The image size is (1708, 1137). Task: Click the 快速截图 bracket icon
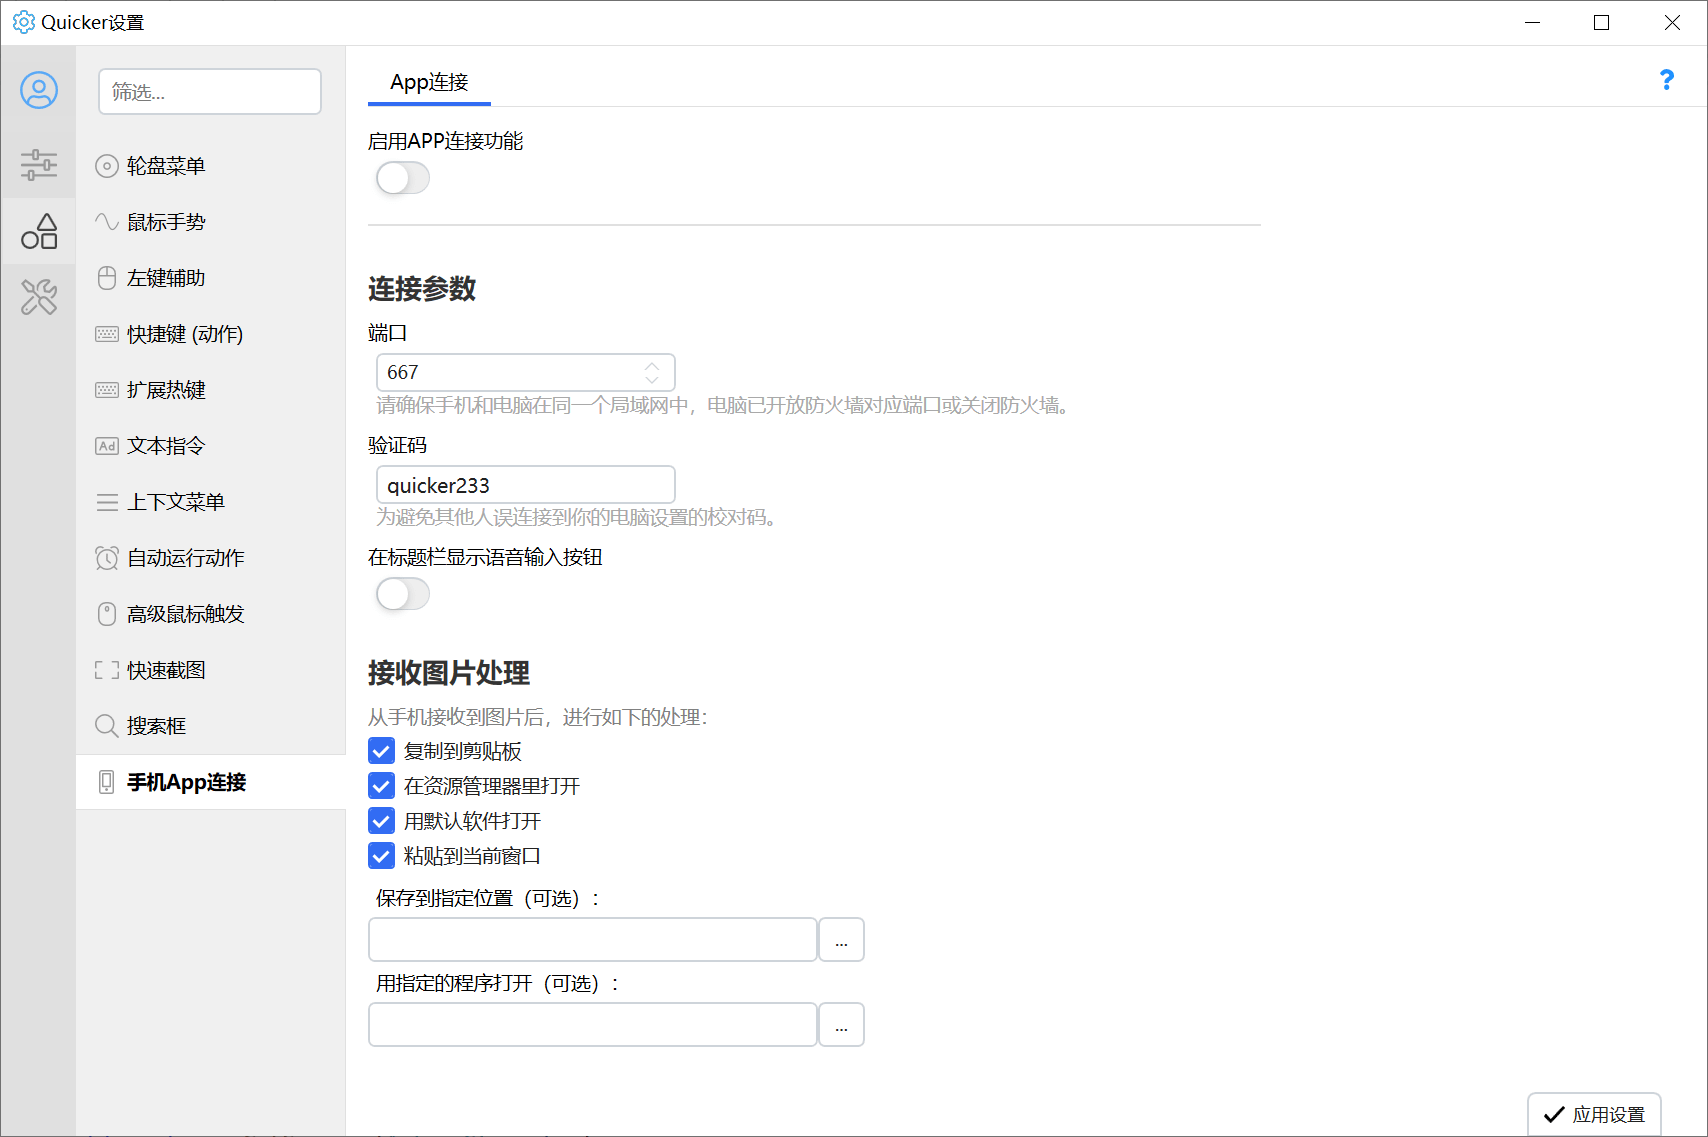pyautogui.click(x=107, y=670)
